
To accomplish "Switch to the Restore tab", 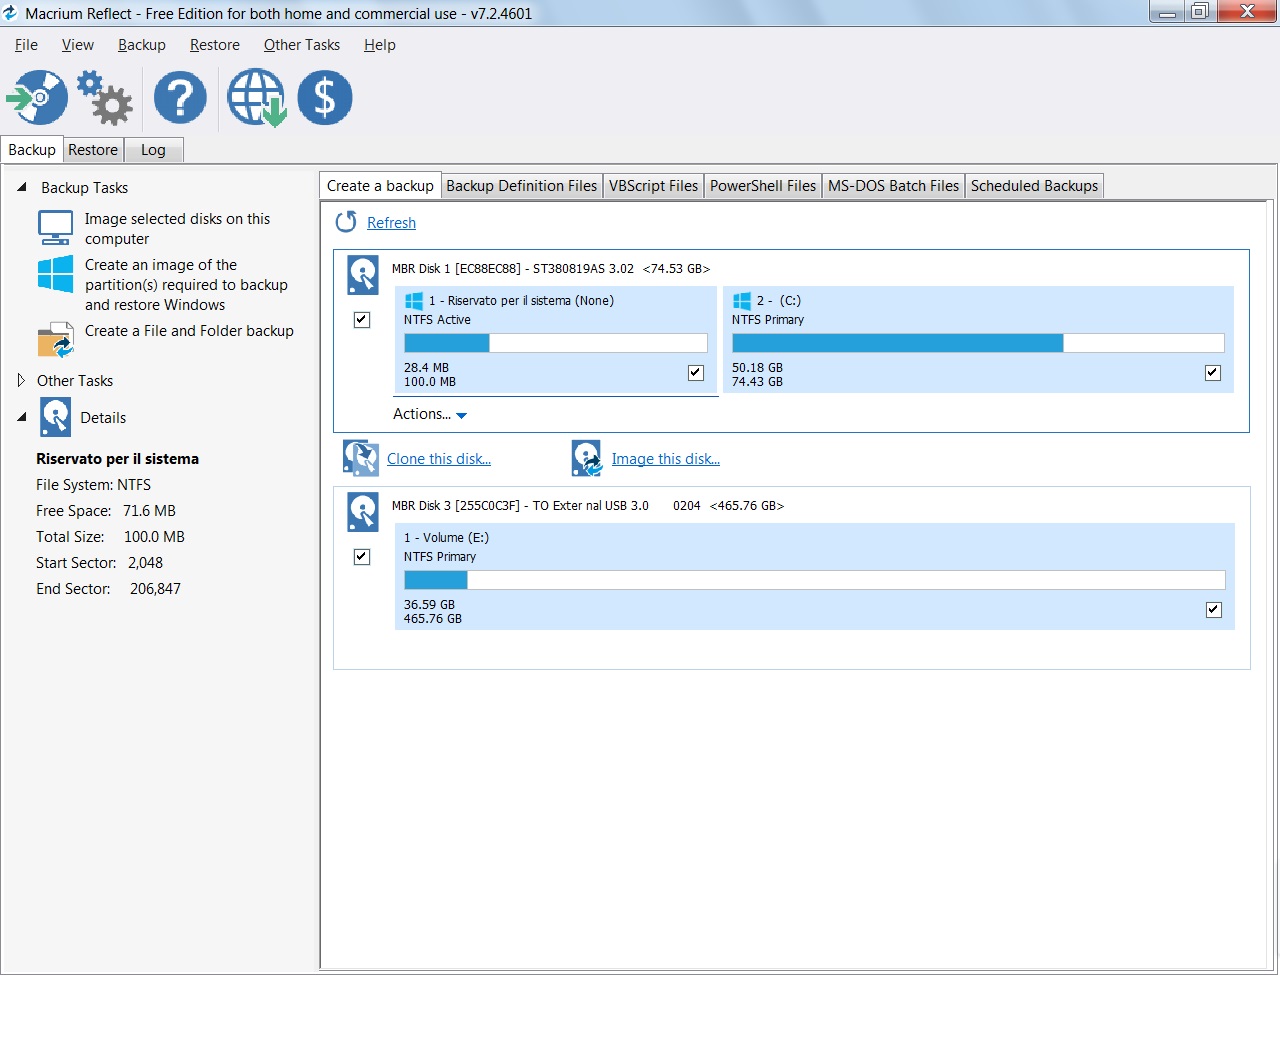I will (x=93, y=150).
